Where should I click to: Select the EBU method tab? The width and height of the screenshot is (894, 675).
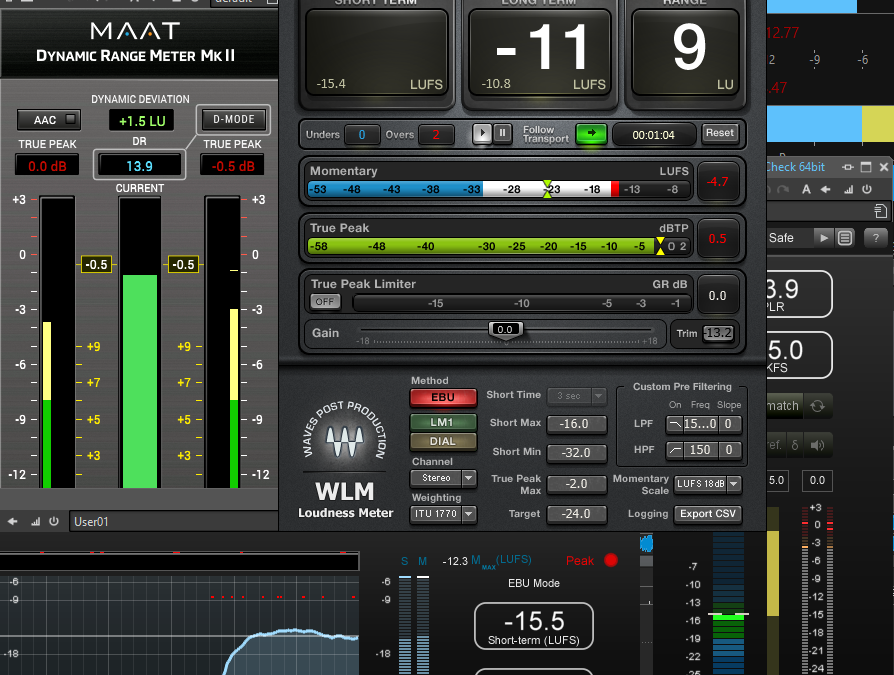pos(441,397)
